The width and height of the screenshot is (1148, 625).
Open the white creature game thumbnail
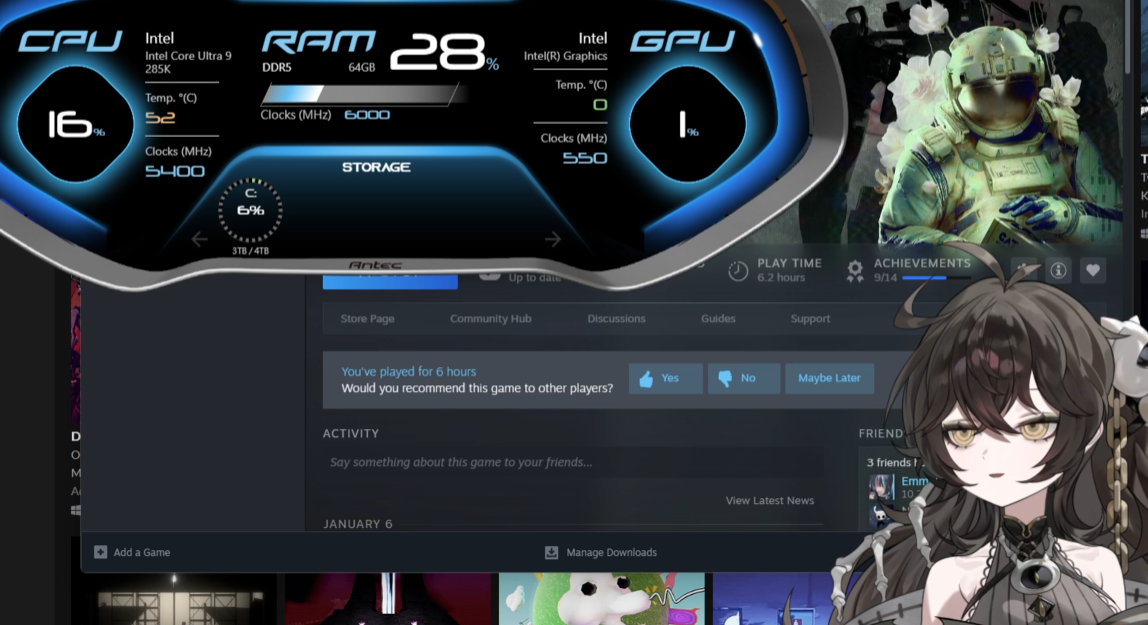[601, 599]
